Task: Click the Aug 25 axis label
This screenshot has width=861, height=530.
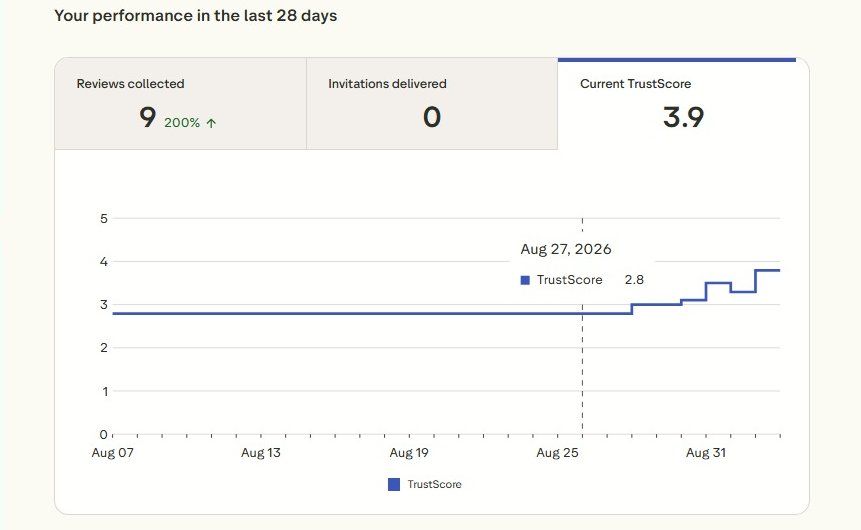Action: point(557,453)
